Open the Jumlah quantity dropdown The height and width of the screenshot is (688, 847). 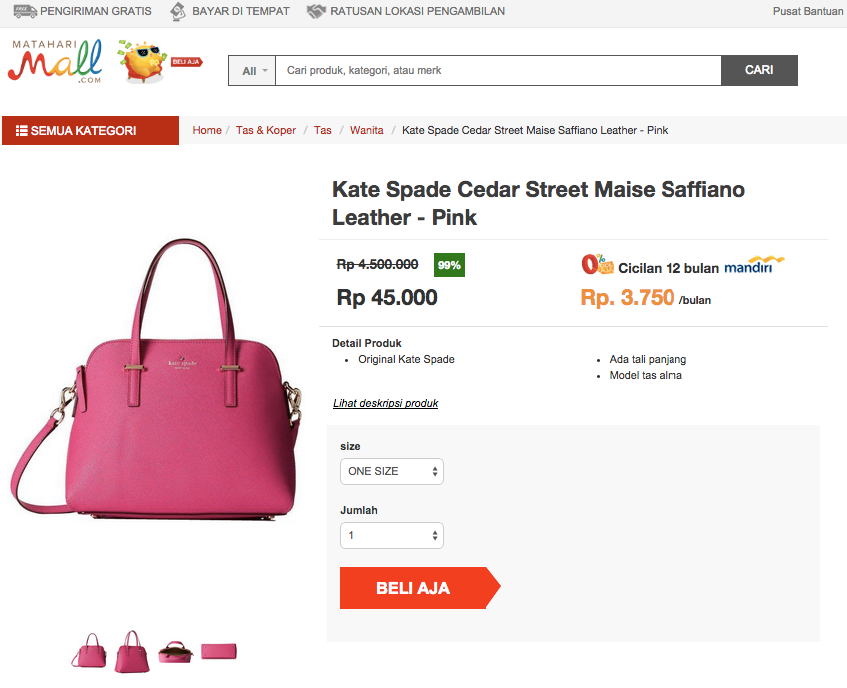tap(392, 535)
